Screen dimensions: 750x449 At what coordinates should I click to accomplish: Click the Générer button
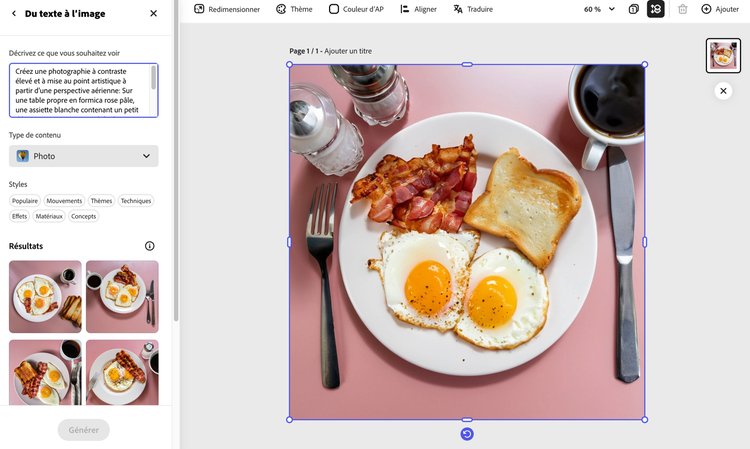[84, 430]
